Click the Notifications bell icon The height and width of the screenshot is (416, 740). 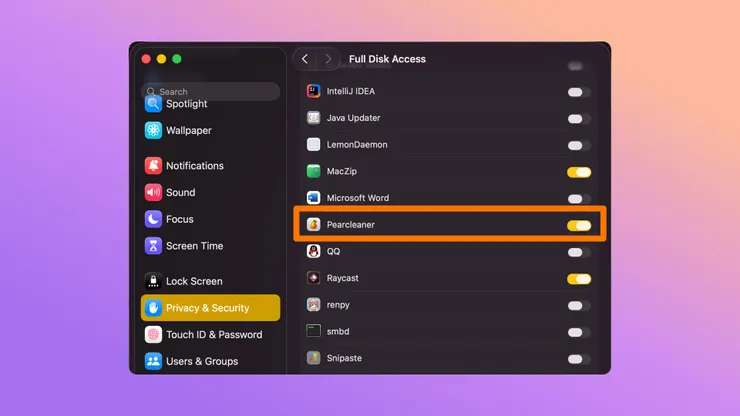point(153,166)
